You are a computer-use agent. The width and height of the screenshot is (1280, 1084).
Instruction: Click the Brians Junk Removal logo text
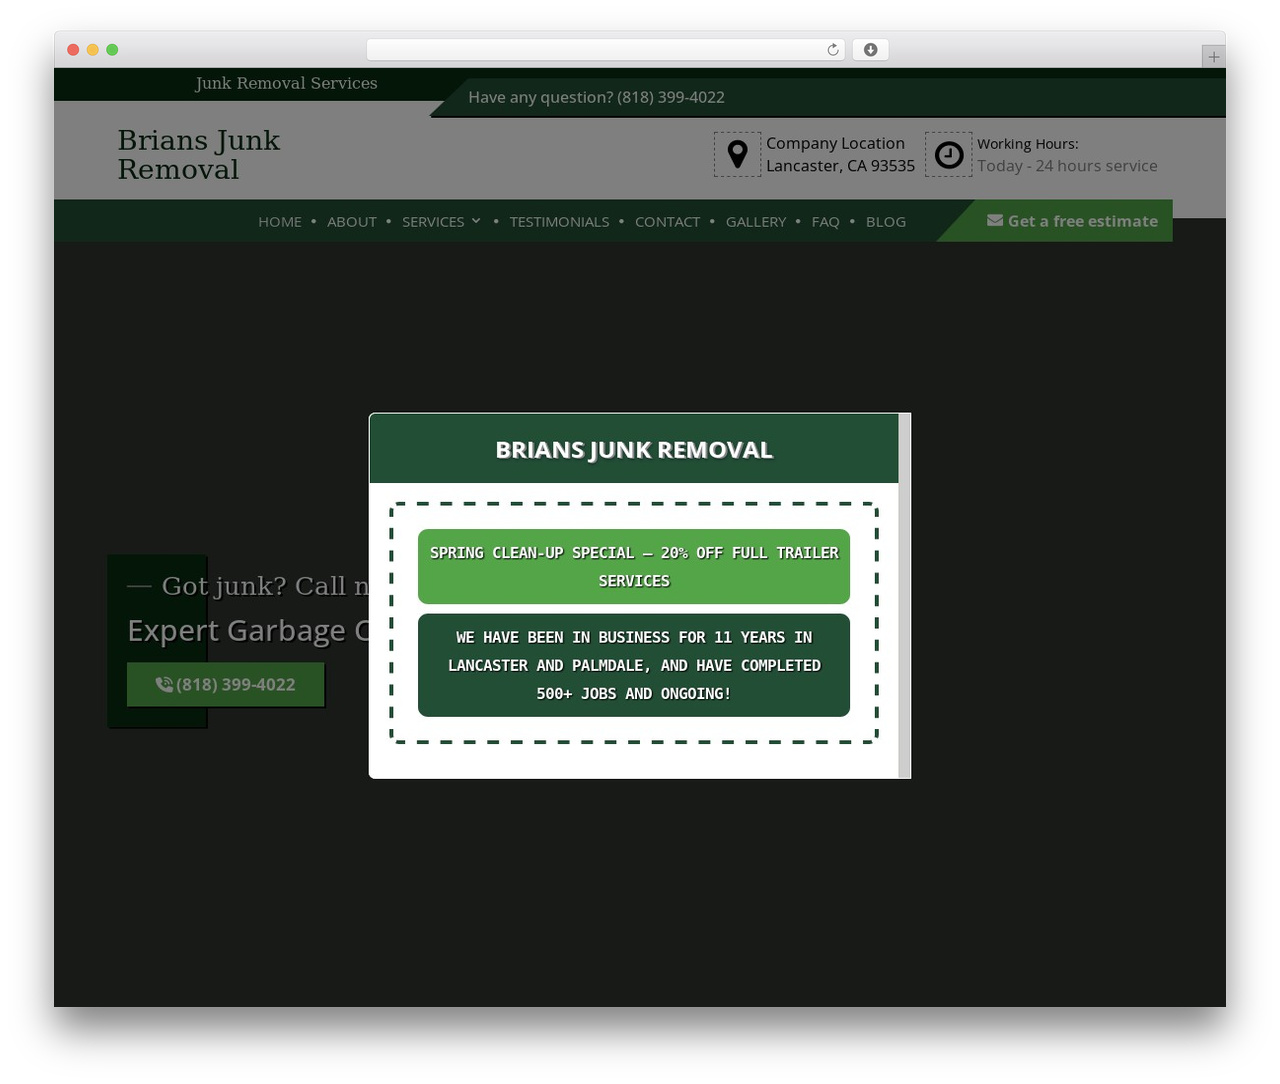point(199,155)
